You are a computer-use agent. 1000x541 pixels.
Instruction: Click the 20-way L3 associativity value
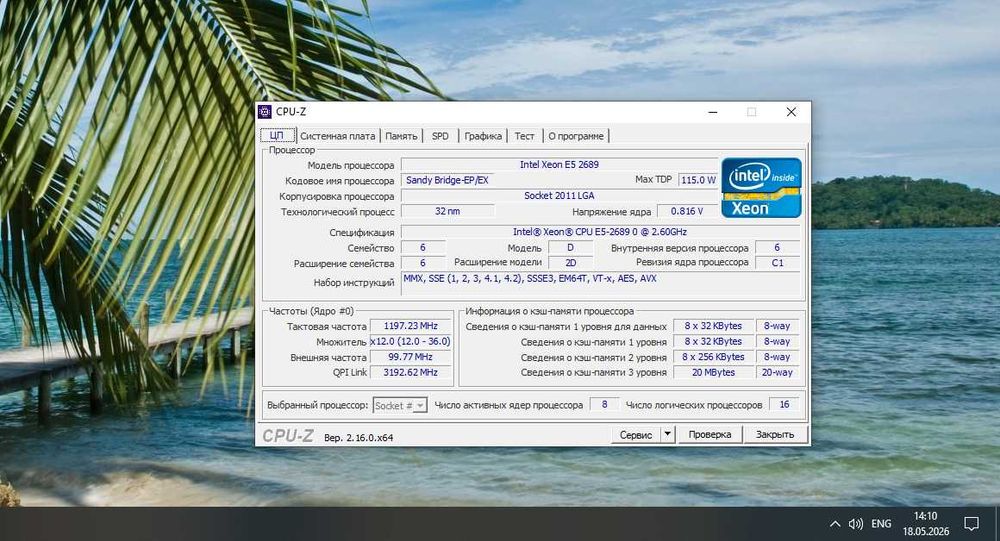[777, 373]
